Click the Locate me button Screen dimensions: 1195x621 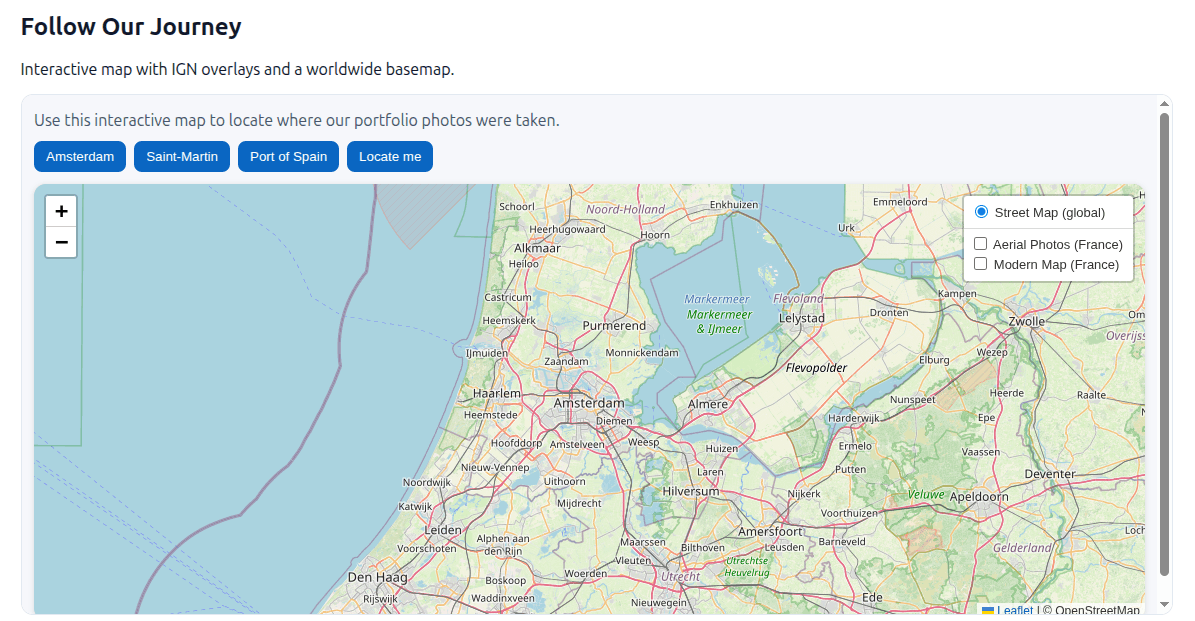pos(390,156)
